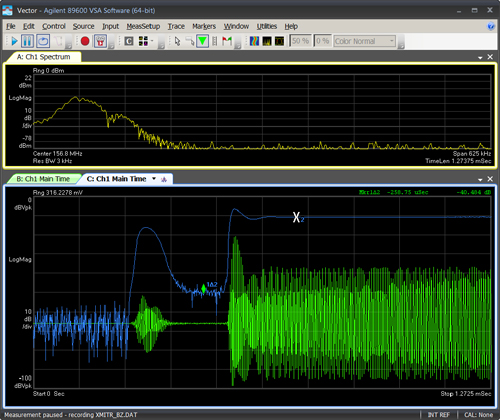Click the 50 % field
The image size is (500, 420).
(300, 41)
